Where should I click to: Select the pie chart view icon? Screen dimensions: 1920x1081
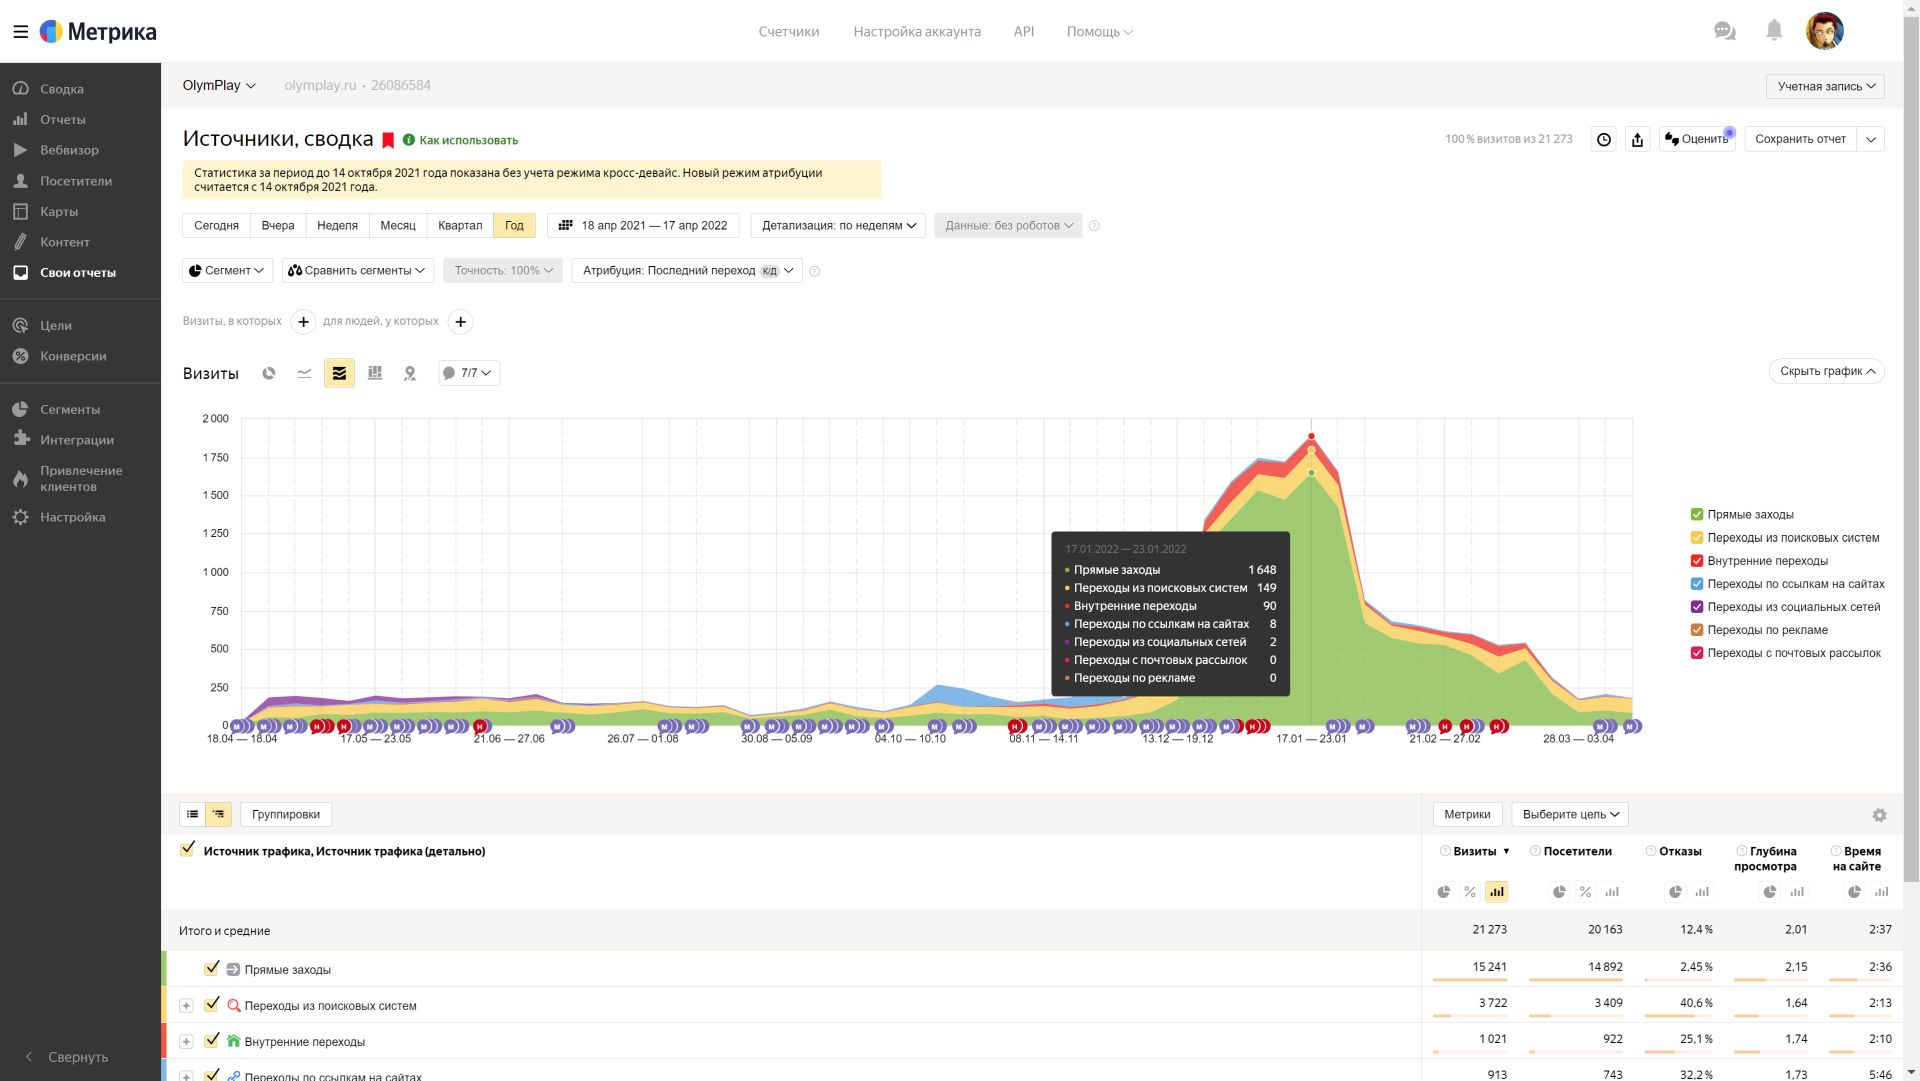269,373
